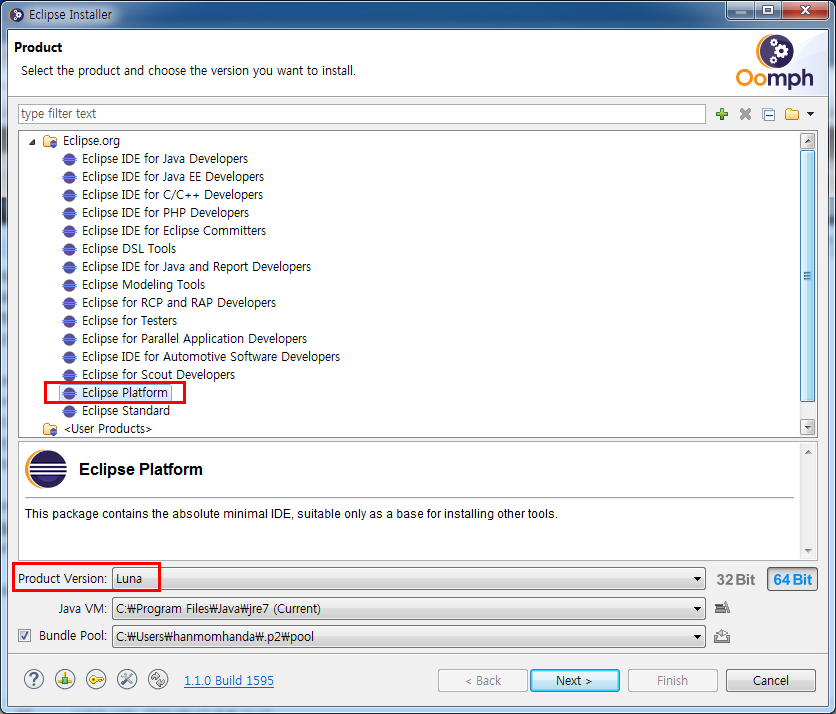Select Eclipse for Testers entry
This screenshot has height=714, width=836.
(130, 321)
